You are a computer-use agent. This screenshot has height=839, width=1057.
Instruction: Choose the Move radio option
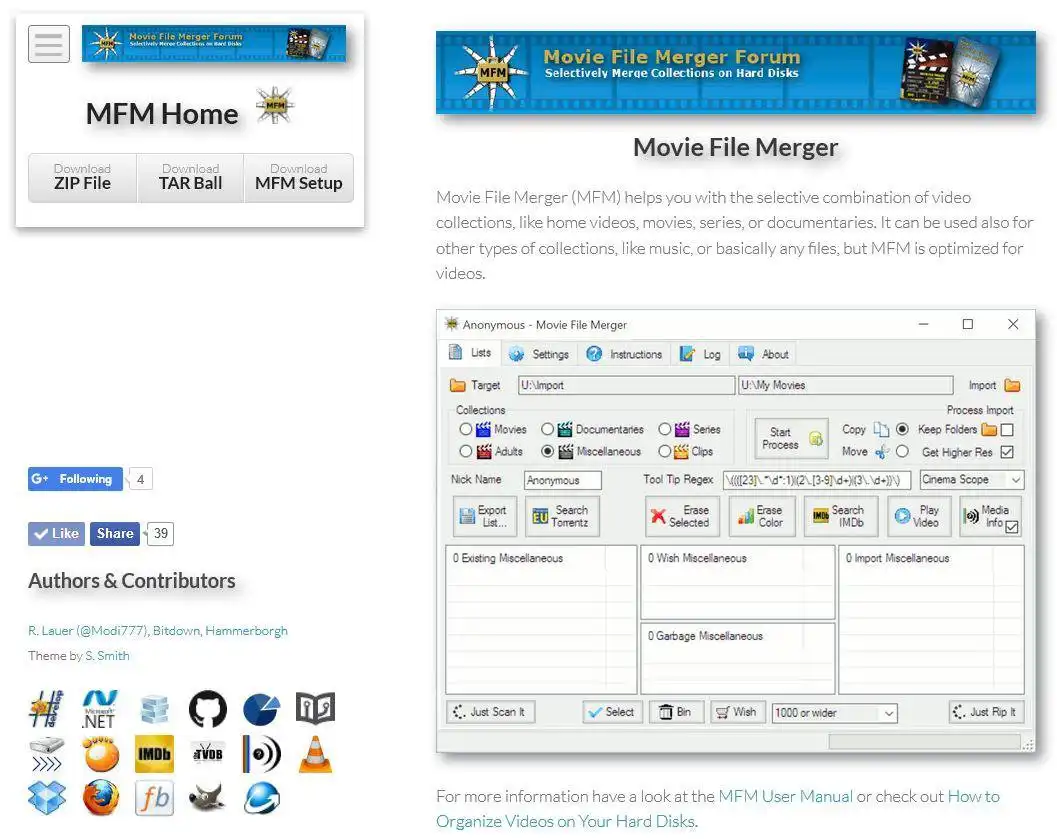coord(903,452)
